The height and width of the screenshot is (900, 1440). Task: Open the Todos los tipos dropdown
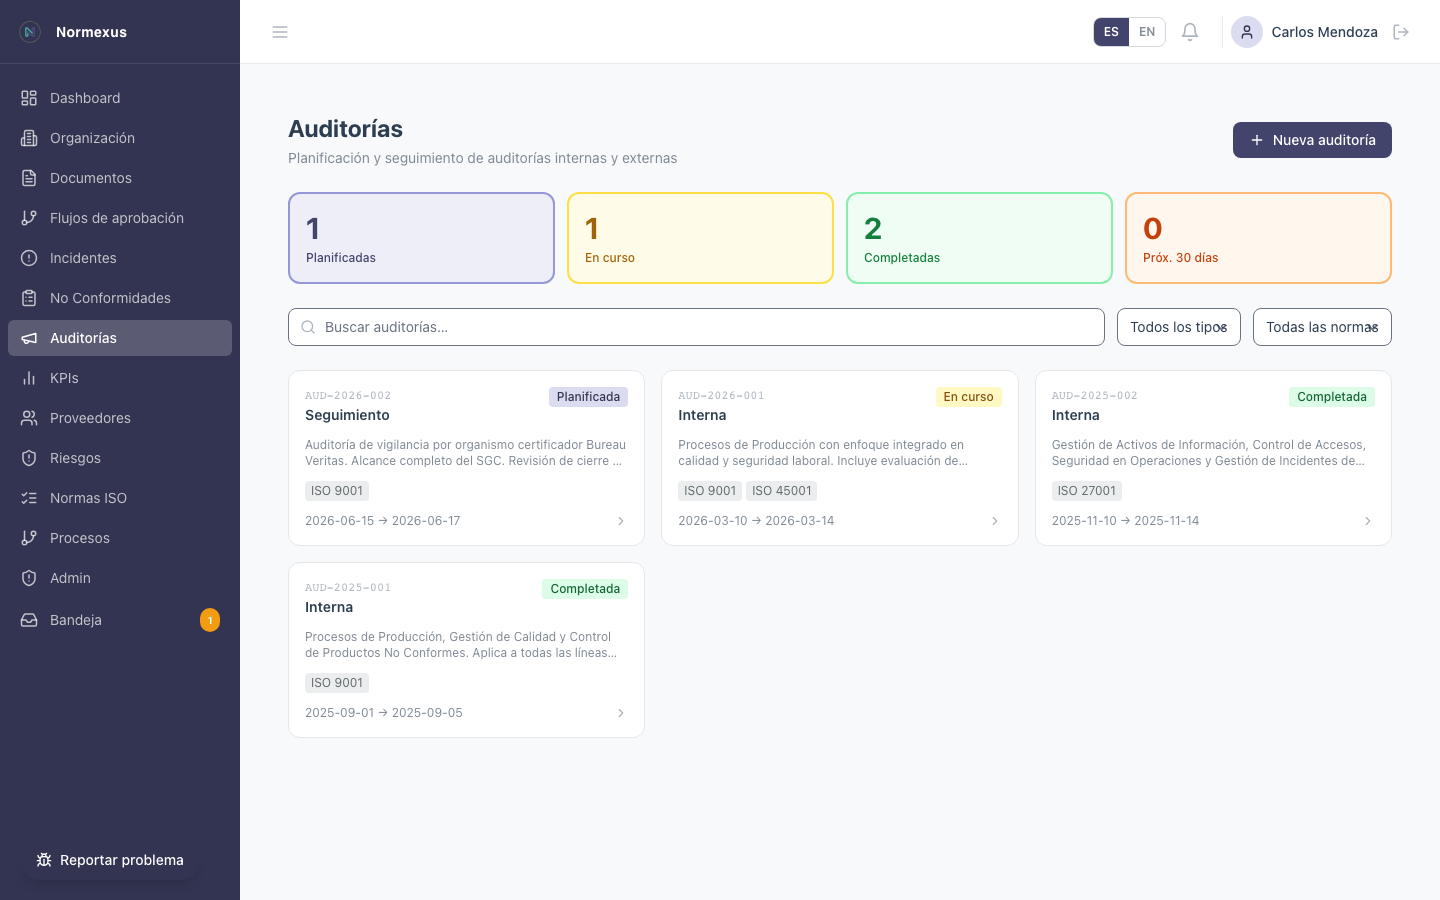click(x=1178, y=327)
